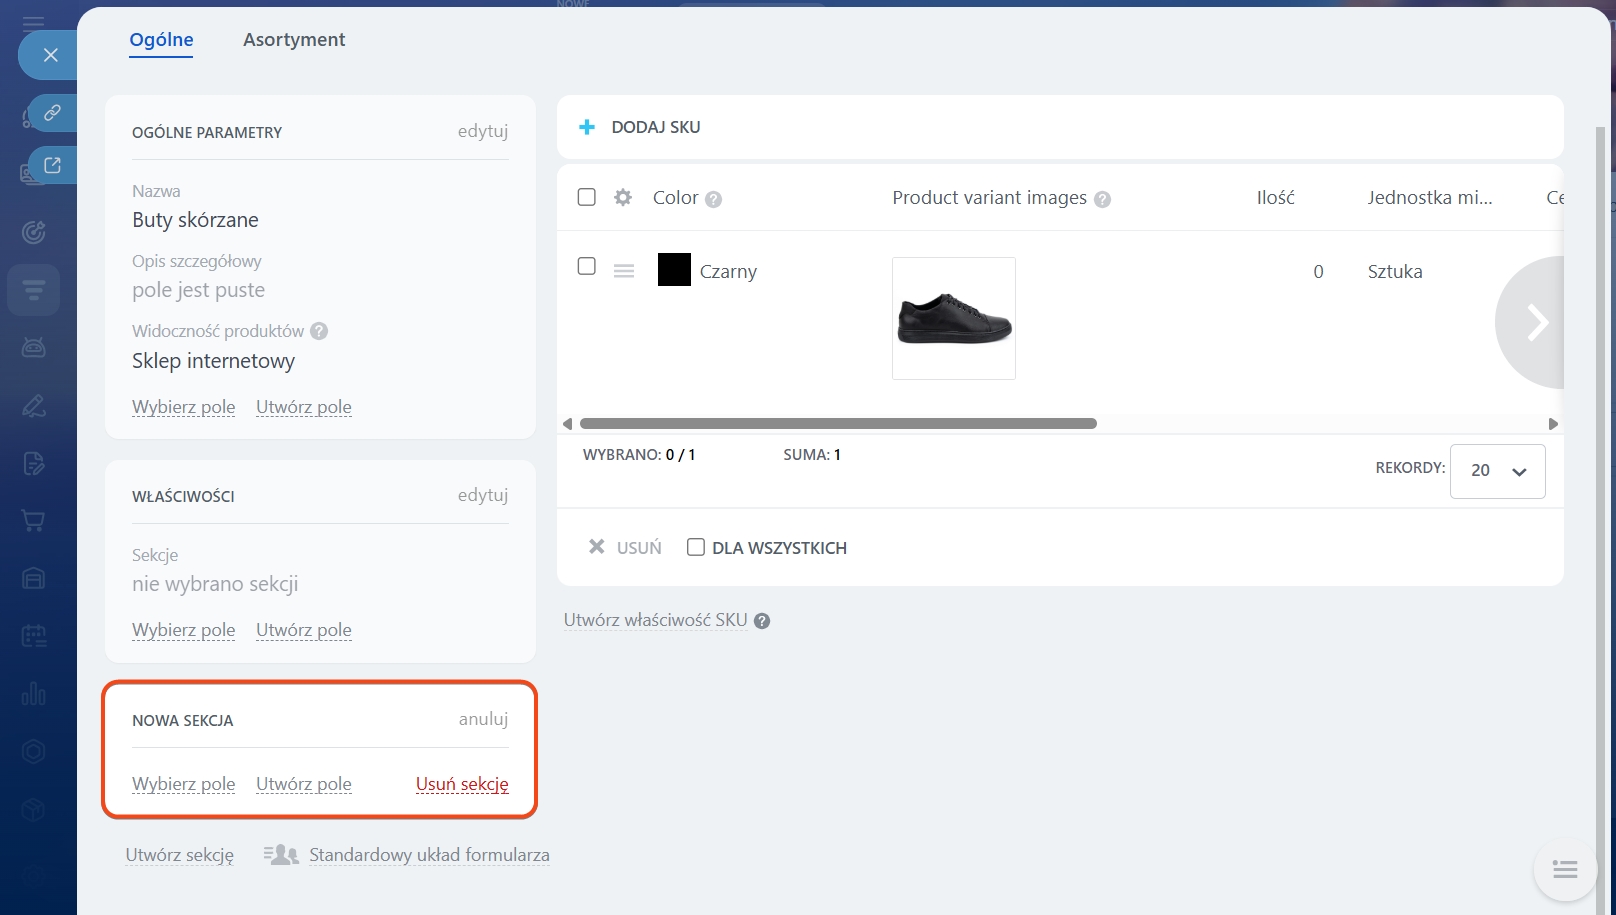This screenshot has width=1616, height=915.
Task: Click the help icon beside Color column
Action: pyautogui.click(x=713, y=199)
